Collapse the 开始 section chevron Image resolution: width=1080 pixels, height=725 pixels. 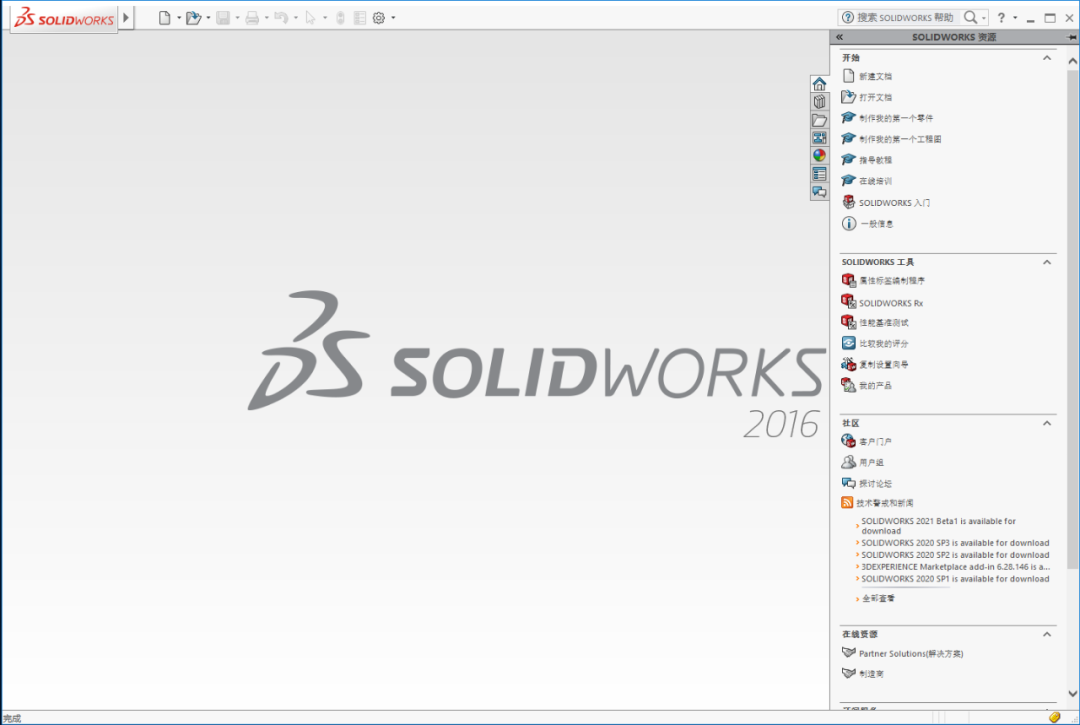click(1047, 58)
